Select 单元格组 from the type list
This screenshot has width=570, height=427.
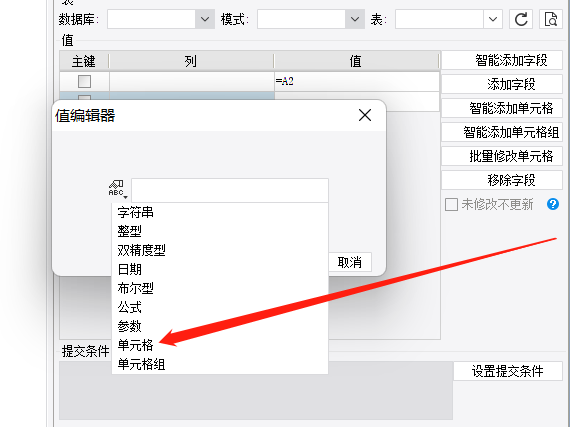[x=220, y=364]
